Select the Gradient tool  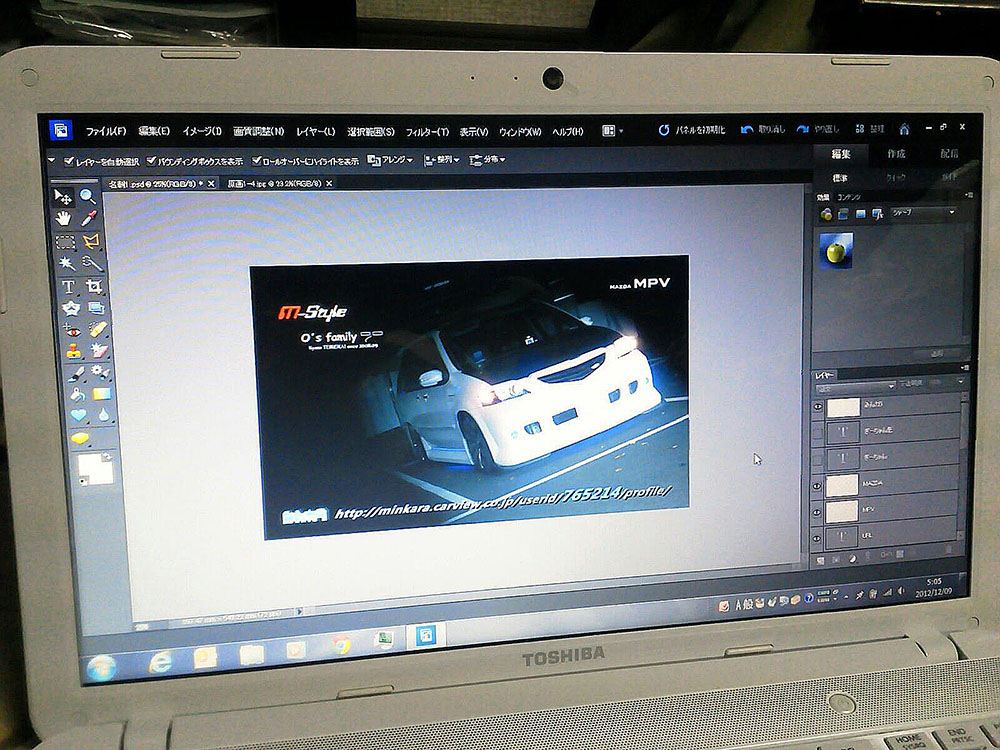point(102,394)
